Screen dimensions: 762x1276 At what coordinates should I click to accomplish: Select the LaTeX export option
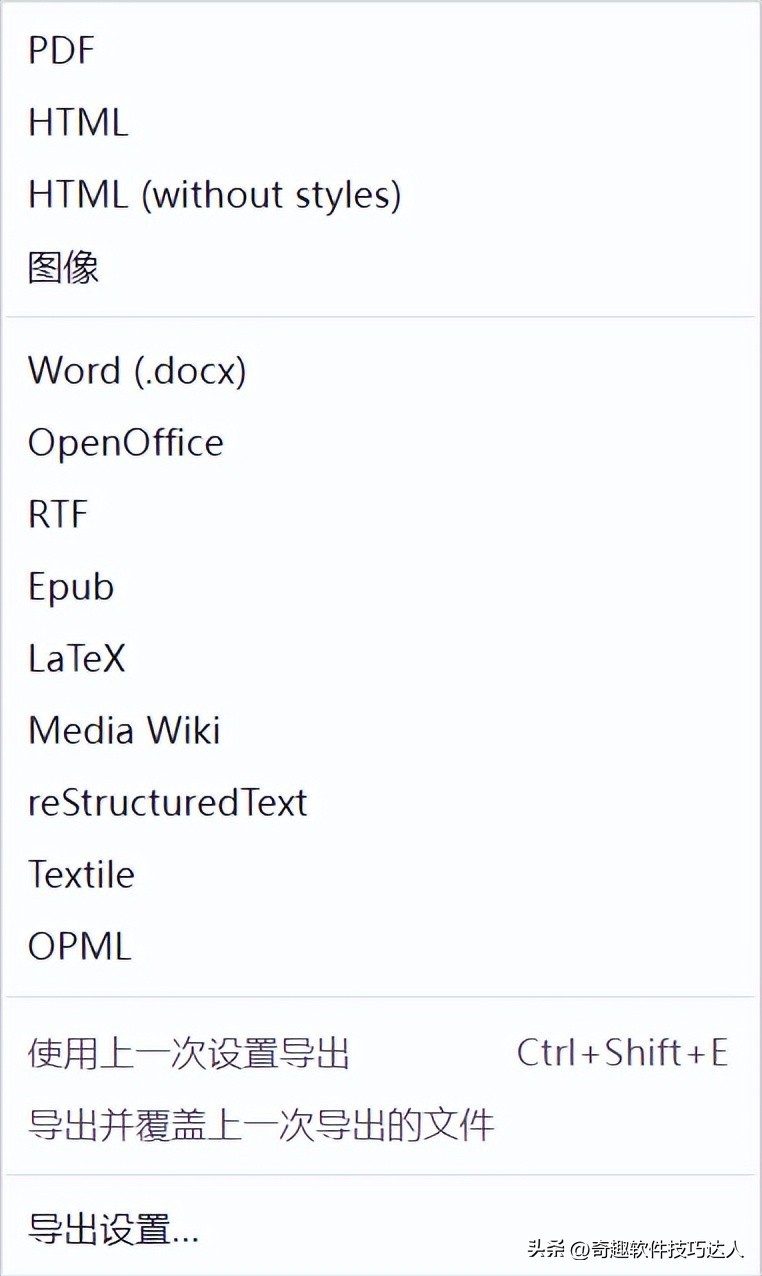[76, 659]
